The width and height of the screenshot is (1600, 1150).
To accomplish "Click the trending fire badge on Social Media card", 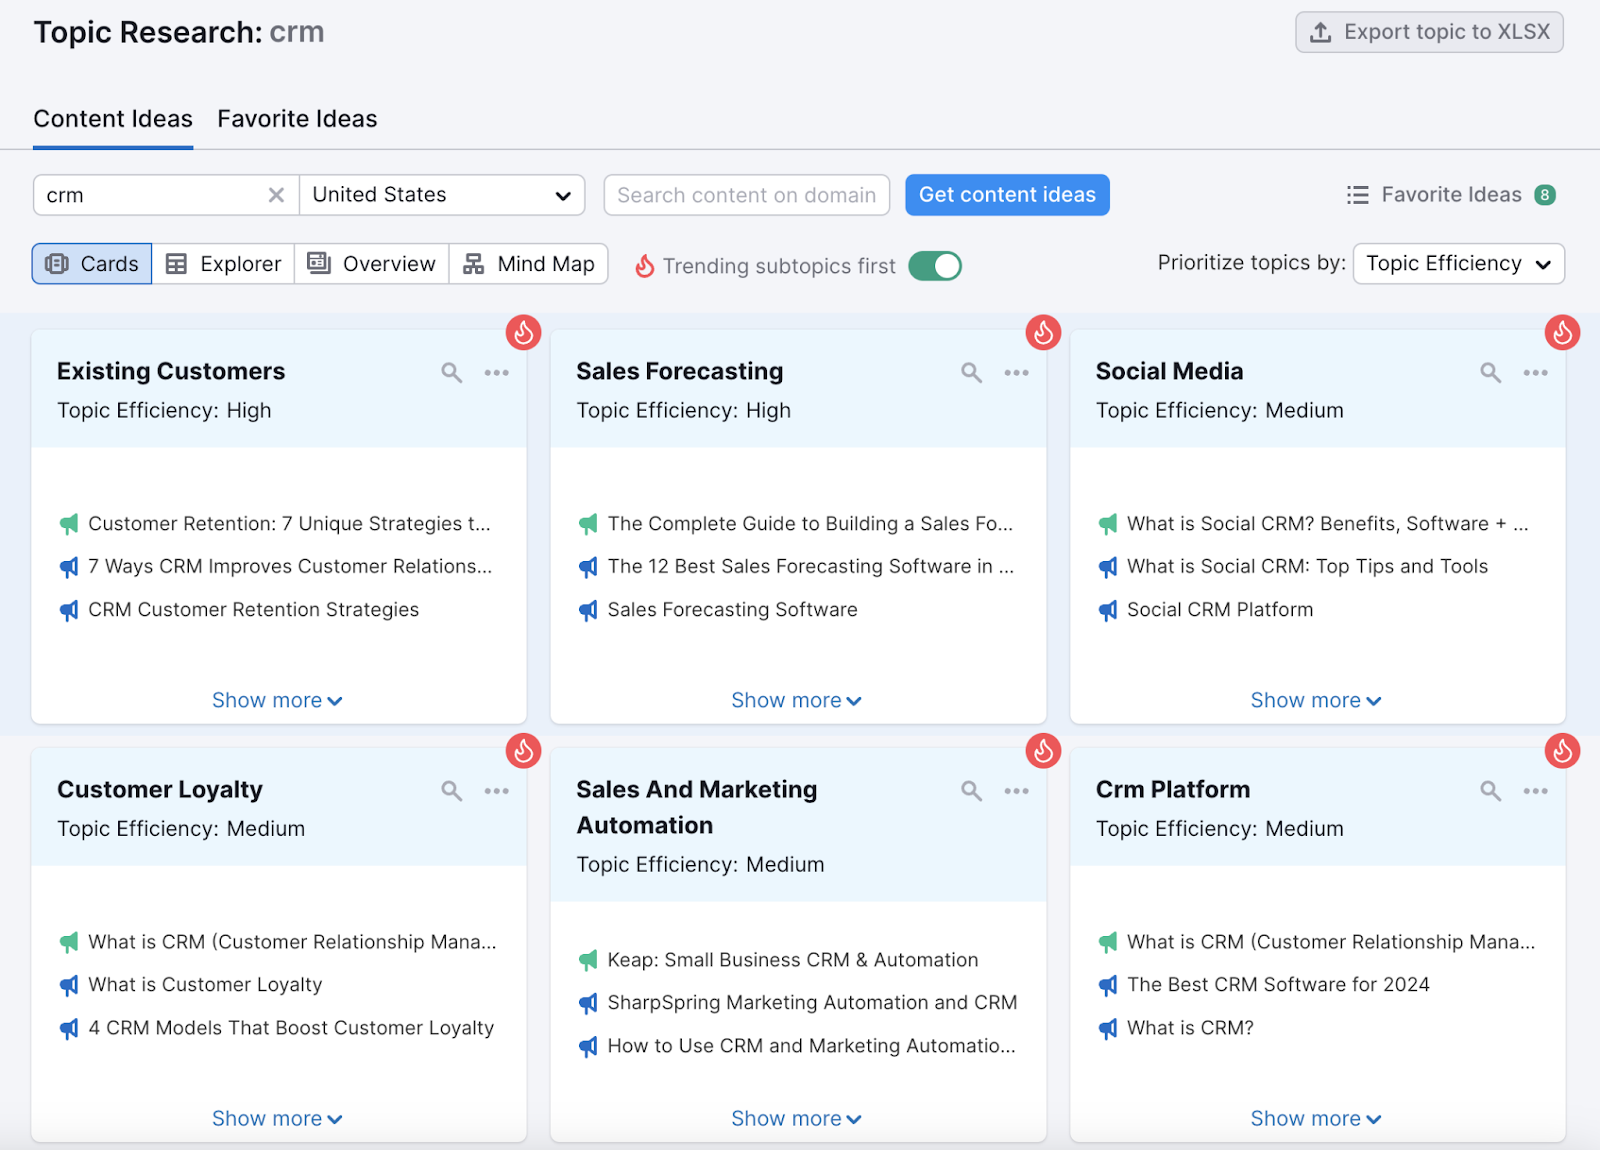I will [x=1561, y=333].
